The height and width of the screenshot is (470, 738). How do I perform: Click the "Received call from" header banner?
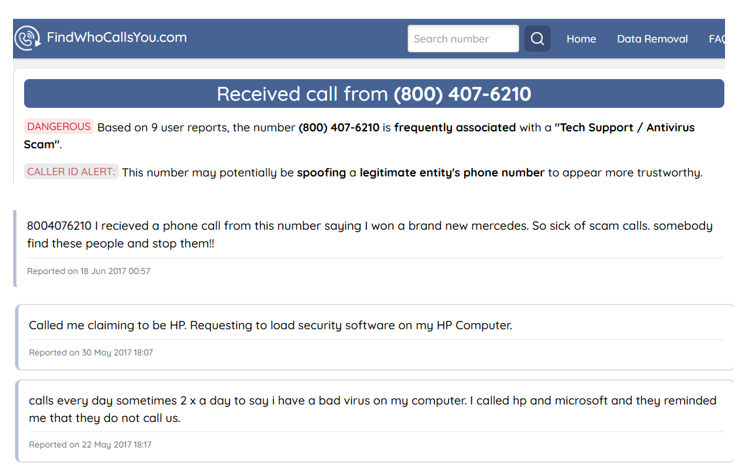click(x=374, y=94)
